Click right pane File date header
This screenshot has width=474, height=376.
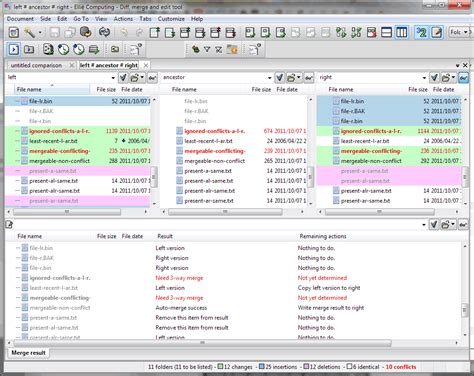pyautogui.click(x=443, y=89)
